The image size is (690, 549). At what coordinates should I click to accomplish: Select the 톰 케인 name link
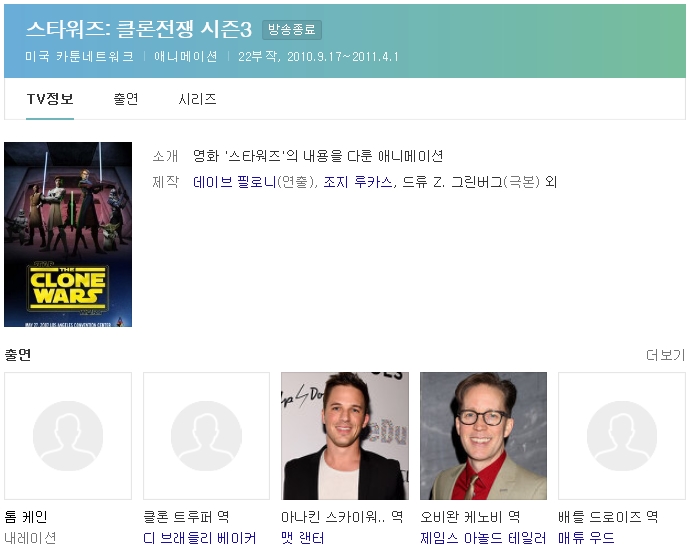point(26,517)
